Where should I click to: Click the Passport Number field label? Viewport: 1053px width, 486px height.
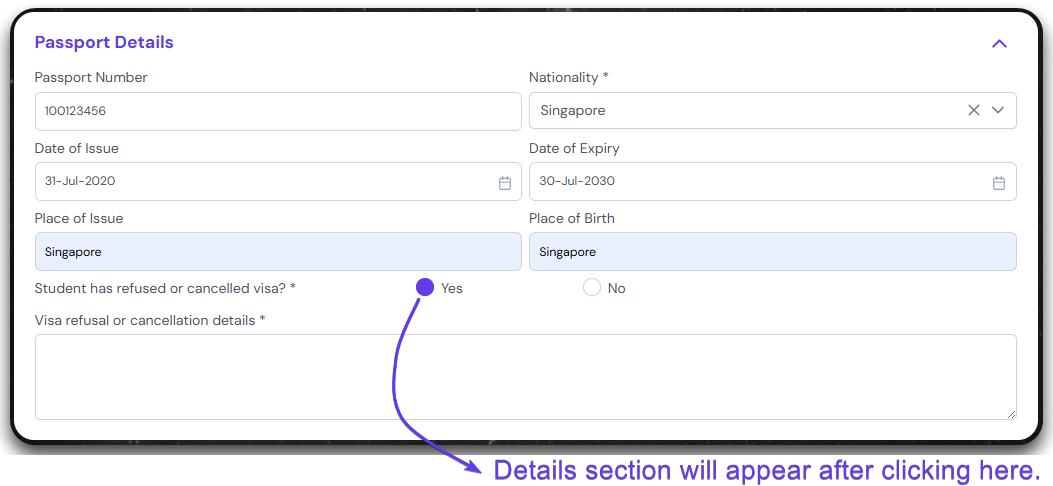(91, 78)
